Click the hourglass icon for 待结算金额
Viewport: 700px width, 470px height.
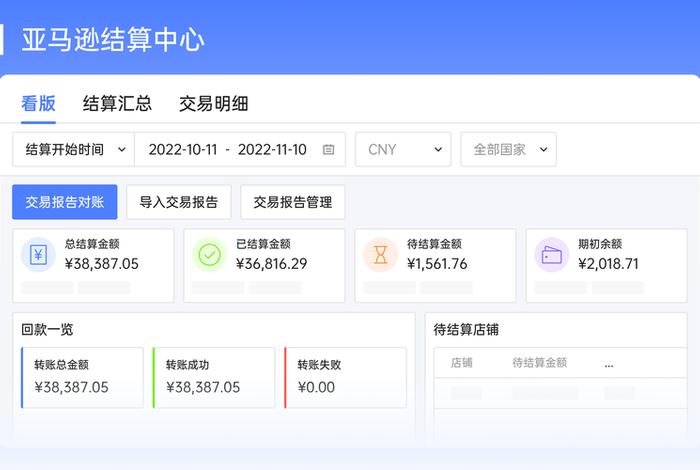point(380,255)
